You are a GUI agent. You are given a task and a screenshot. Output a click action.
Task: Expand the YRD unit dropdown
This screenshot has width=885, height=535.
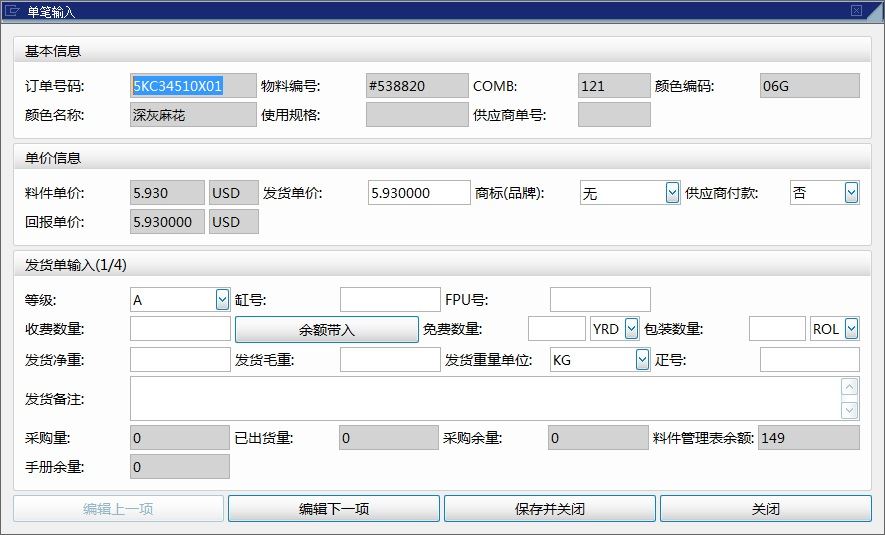pyautogui.click(x=631, y=329)
